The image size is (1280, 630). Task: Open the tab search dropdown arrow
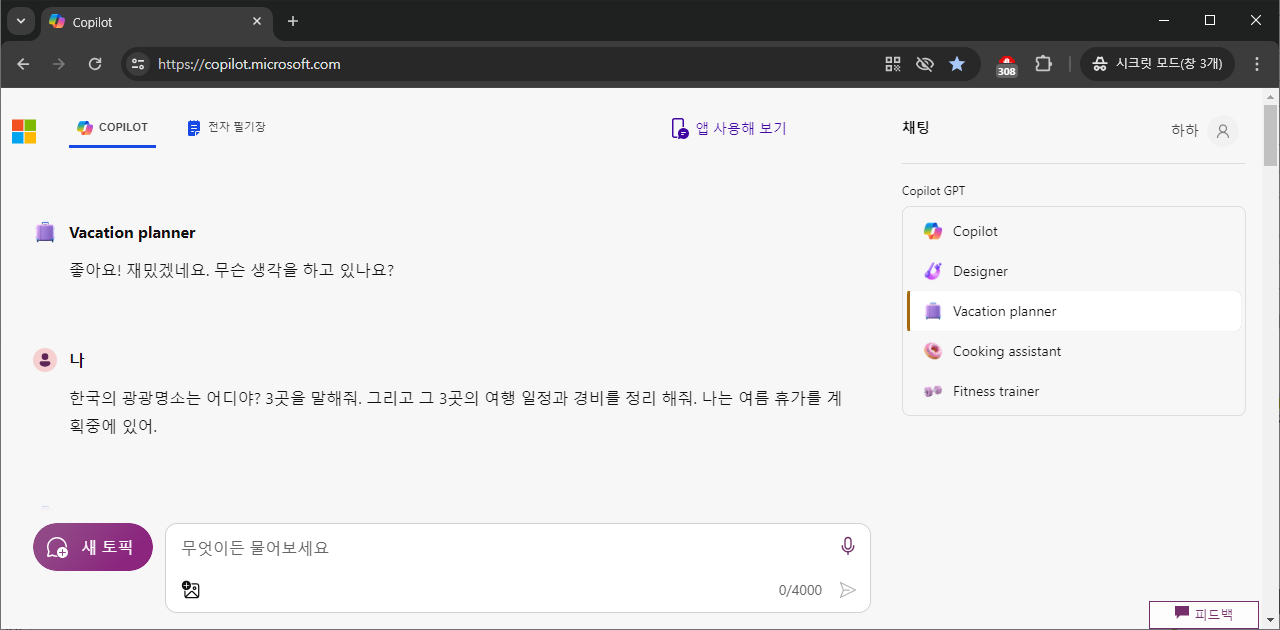pos(21,21)
